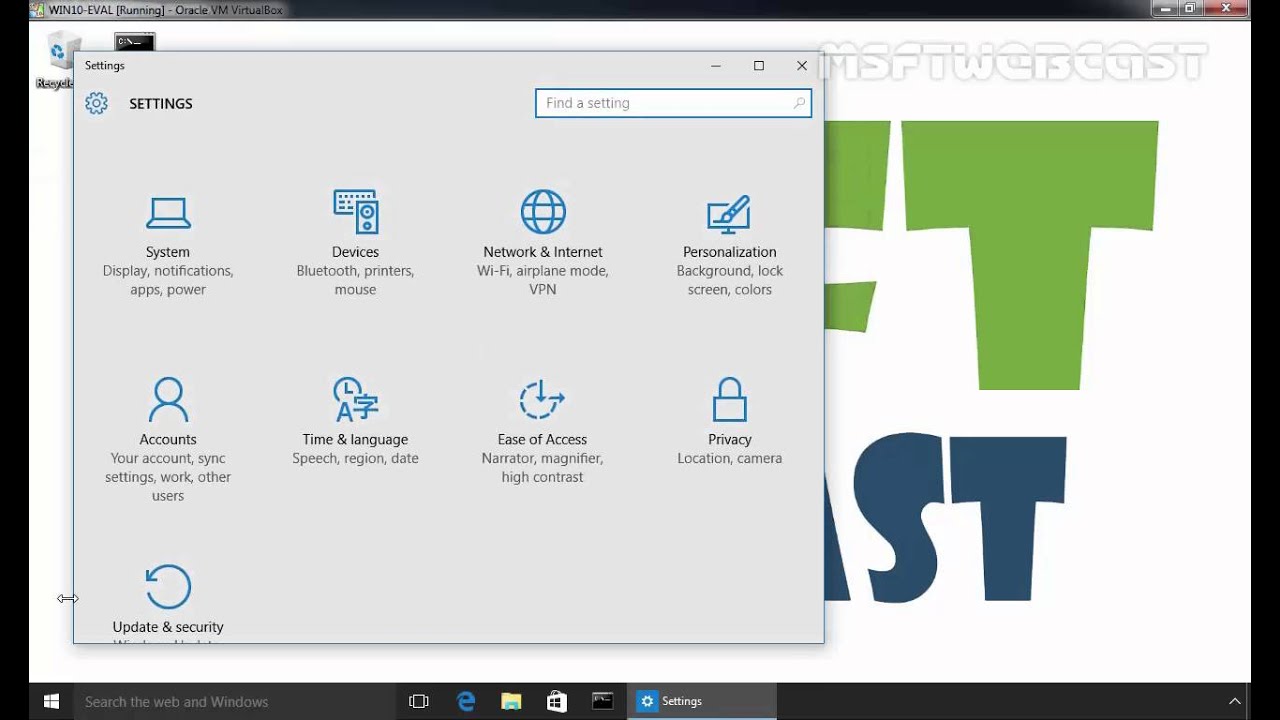
Task: Click the SETTINGS header title
Action: (x=161, y=103)
